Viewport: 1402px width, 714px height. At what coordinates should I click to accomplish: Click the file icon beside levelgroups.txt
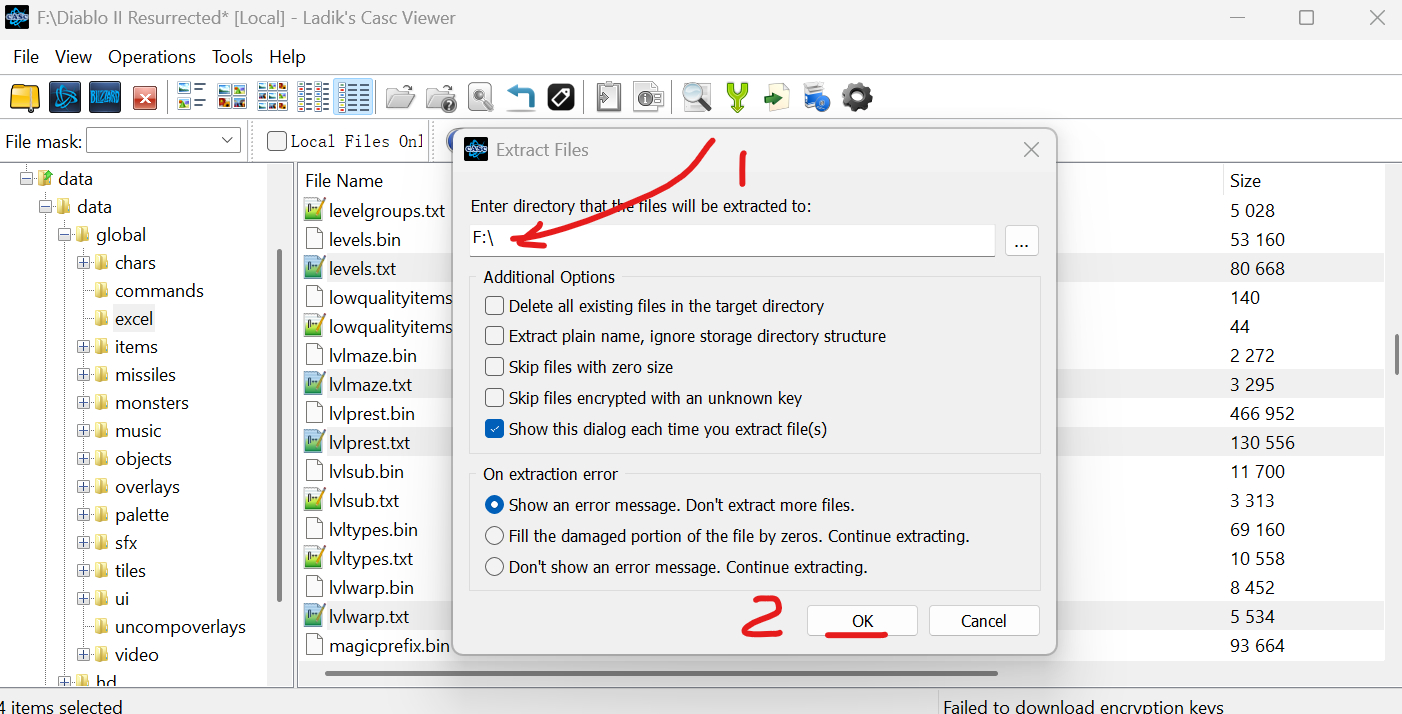tap(314, 210)
